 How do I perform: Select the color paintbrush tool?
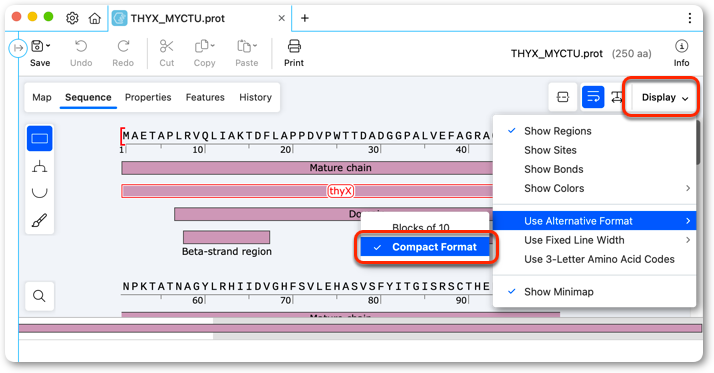[40, 220]
